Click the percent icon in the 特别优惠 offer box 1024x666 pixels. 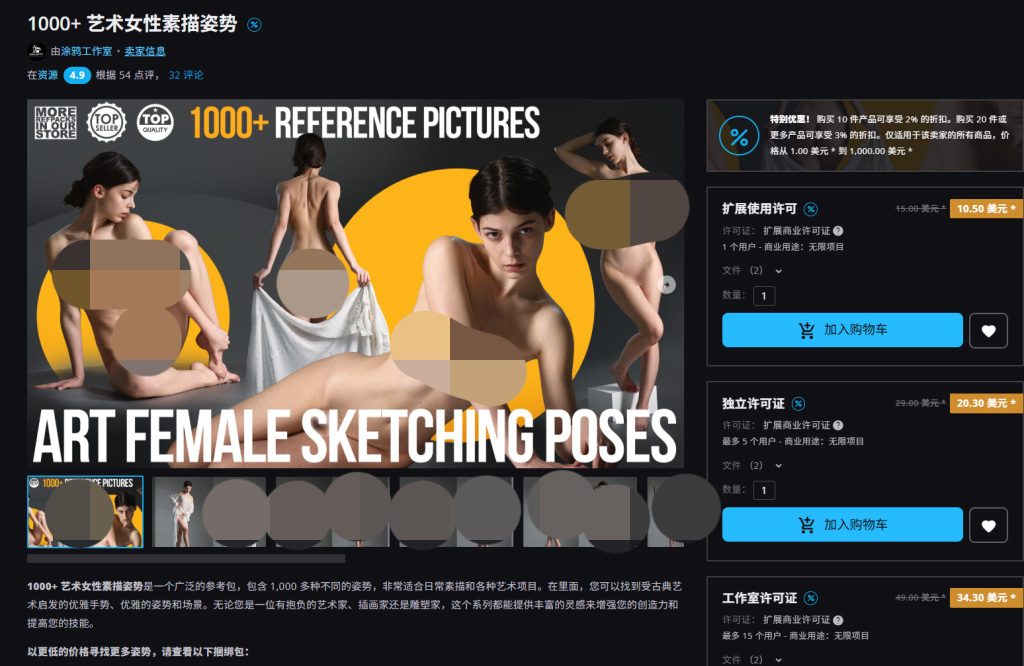(x=740, y=137)
